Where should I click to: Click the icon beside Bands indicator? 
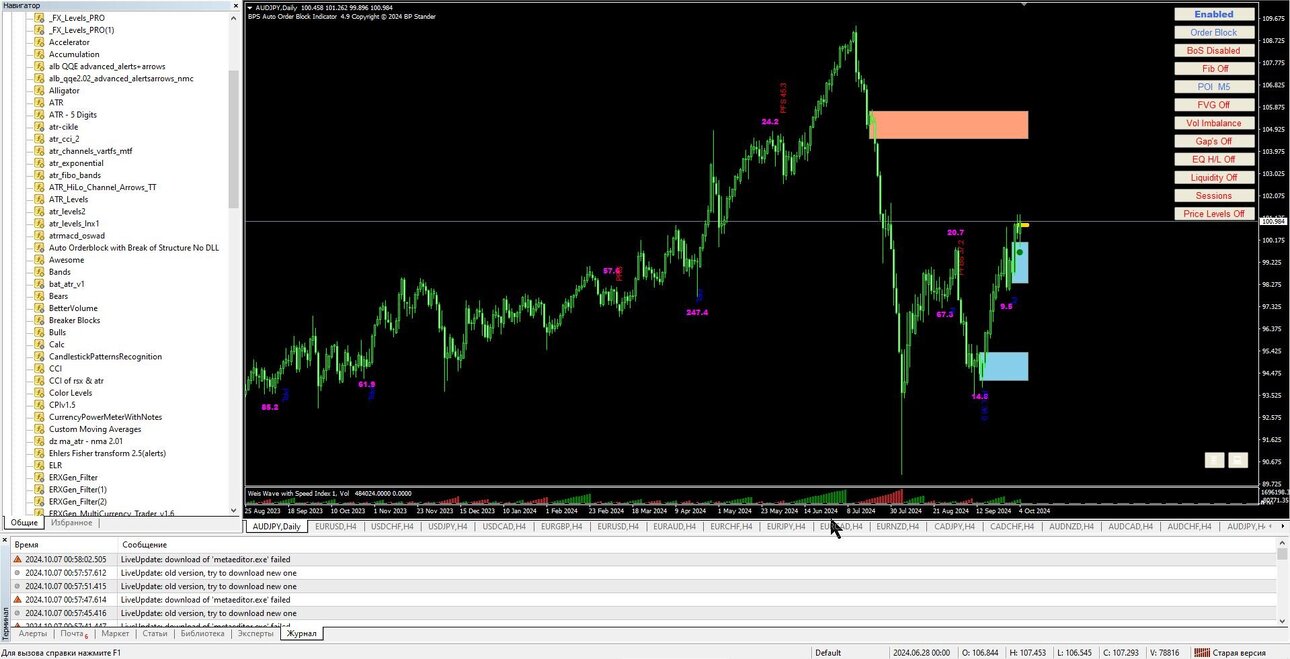pyautogui.click(x=39, y=272)
